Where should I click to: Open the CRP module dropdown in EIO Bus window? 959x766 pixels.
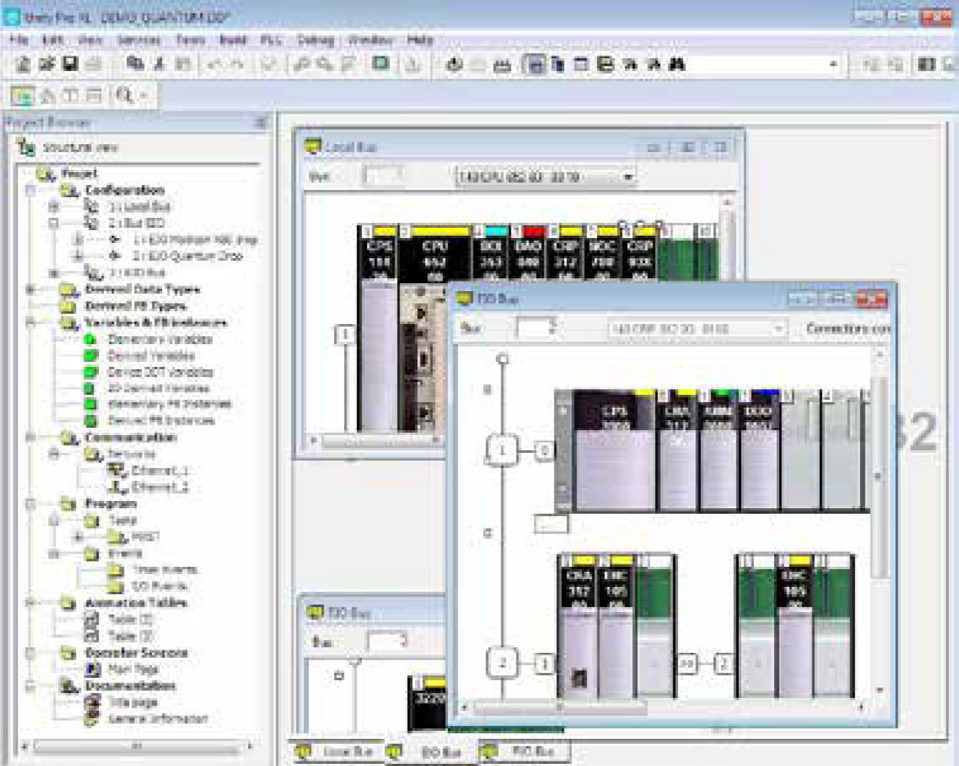tap(777, 329)
